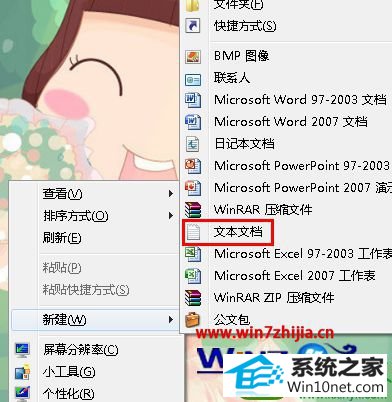Image resolution: width=392 pixels, height=402 pixels.
Task: Click the Excel 97-2003 worksheet icon
Action: (193, 254)
